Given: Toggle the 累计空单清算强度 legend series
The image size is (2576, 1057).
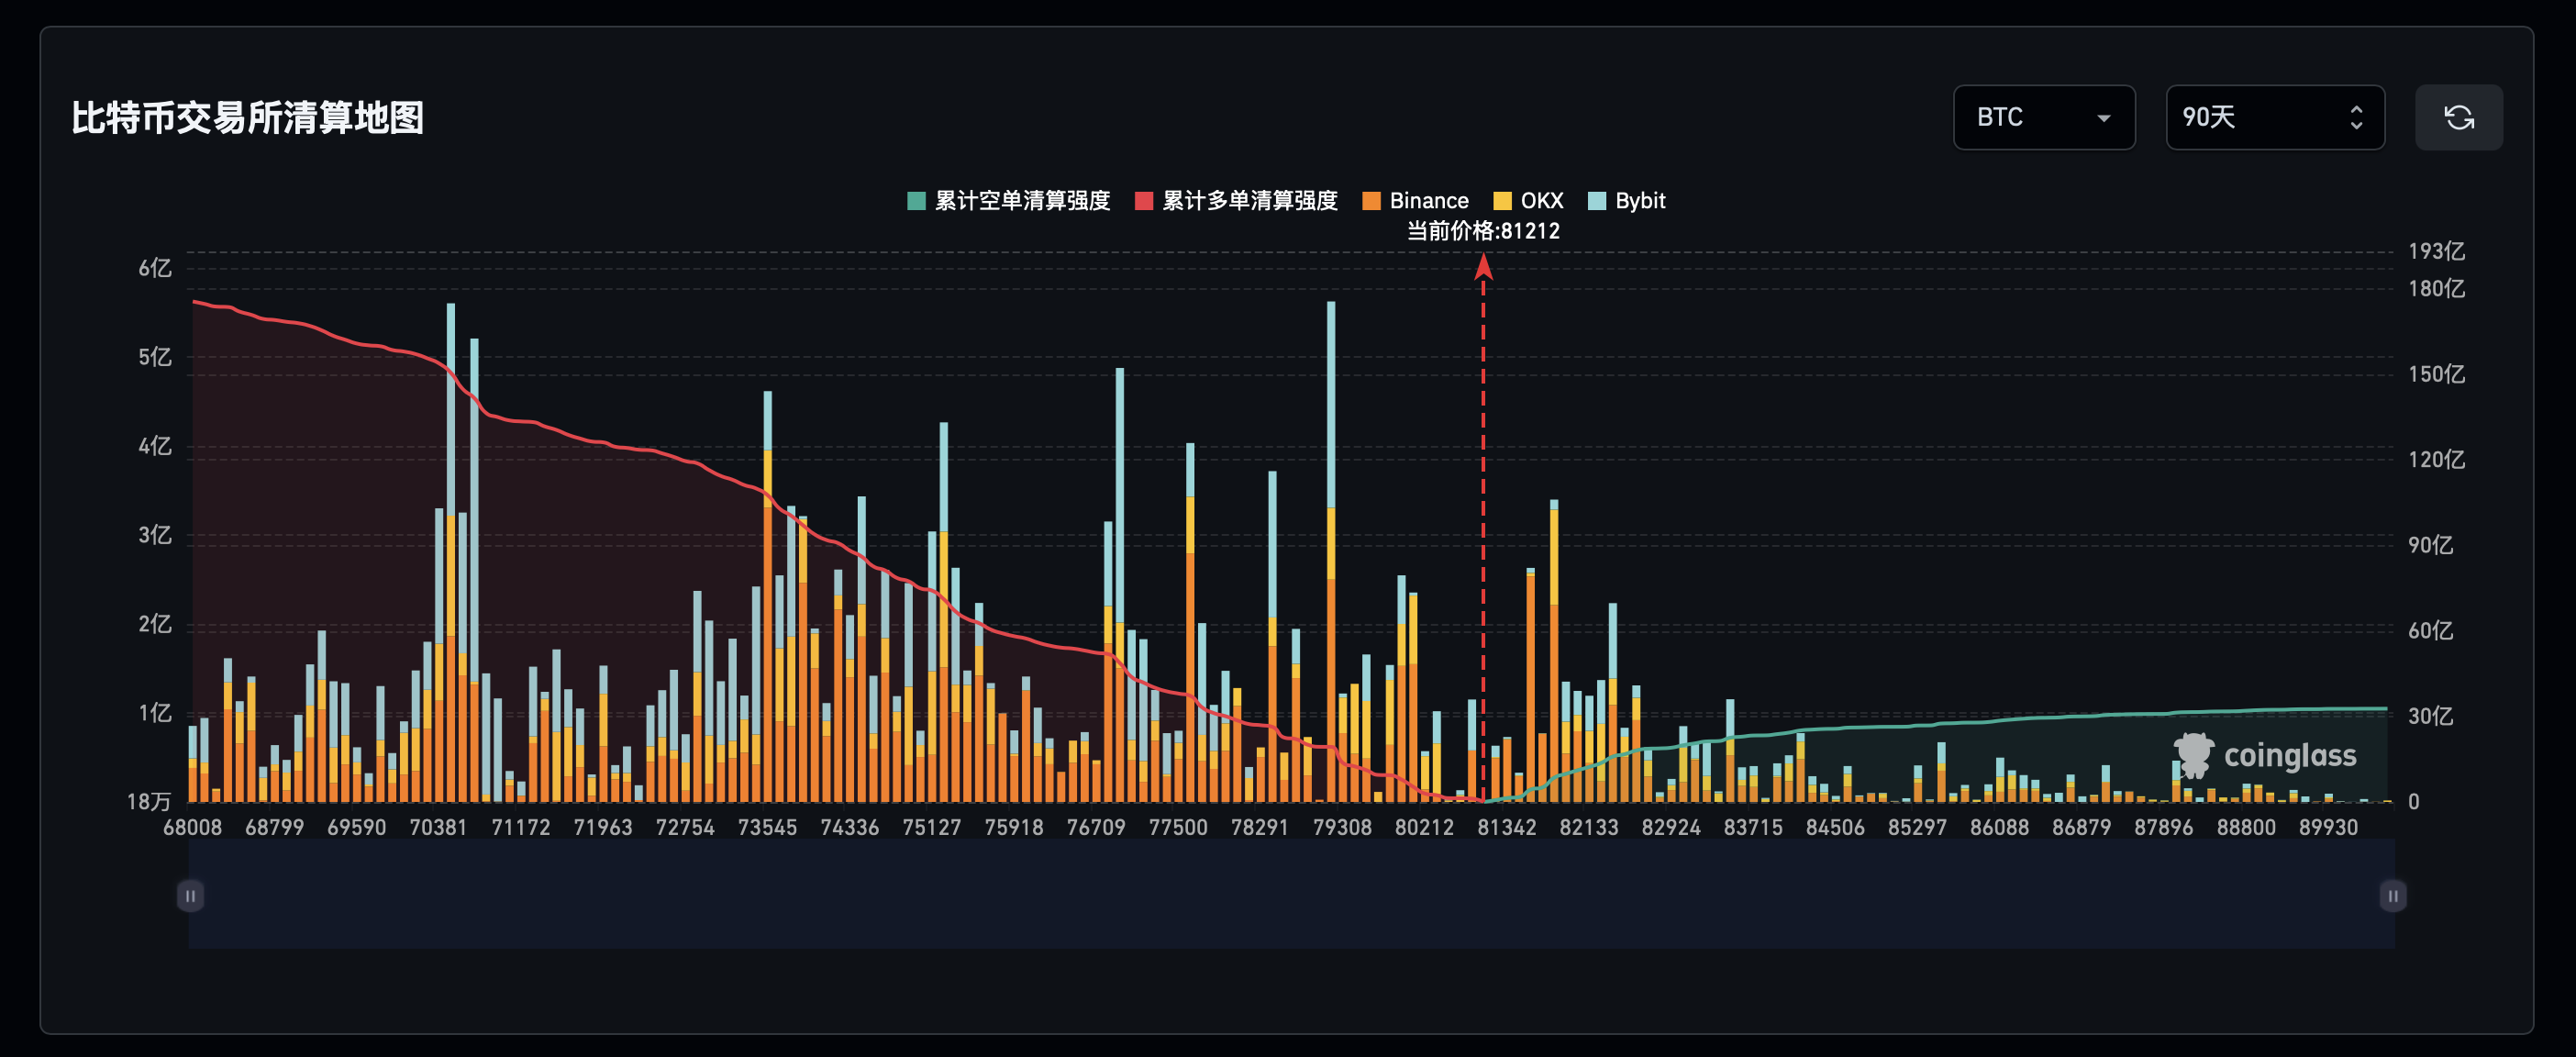Looking at the screenshot, I should (1008, 201).
